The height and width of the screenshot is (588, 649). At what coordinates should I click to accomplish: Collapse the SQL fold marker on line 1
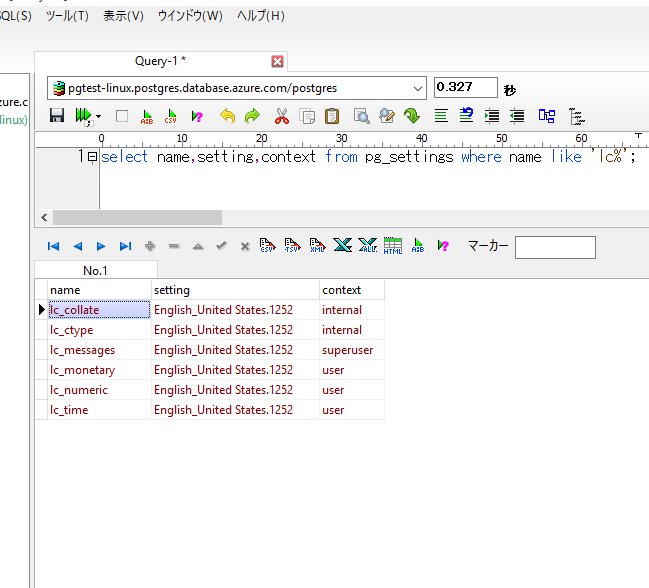[92, 157]
